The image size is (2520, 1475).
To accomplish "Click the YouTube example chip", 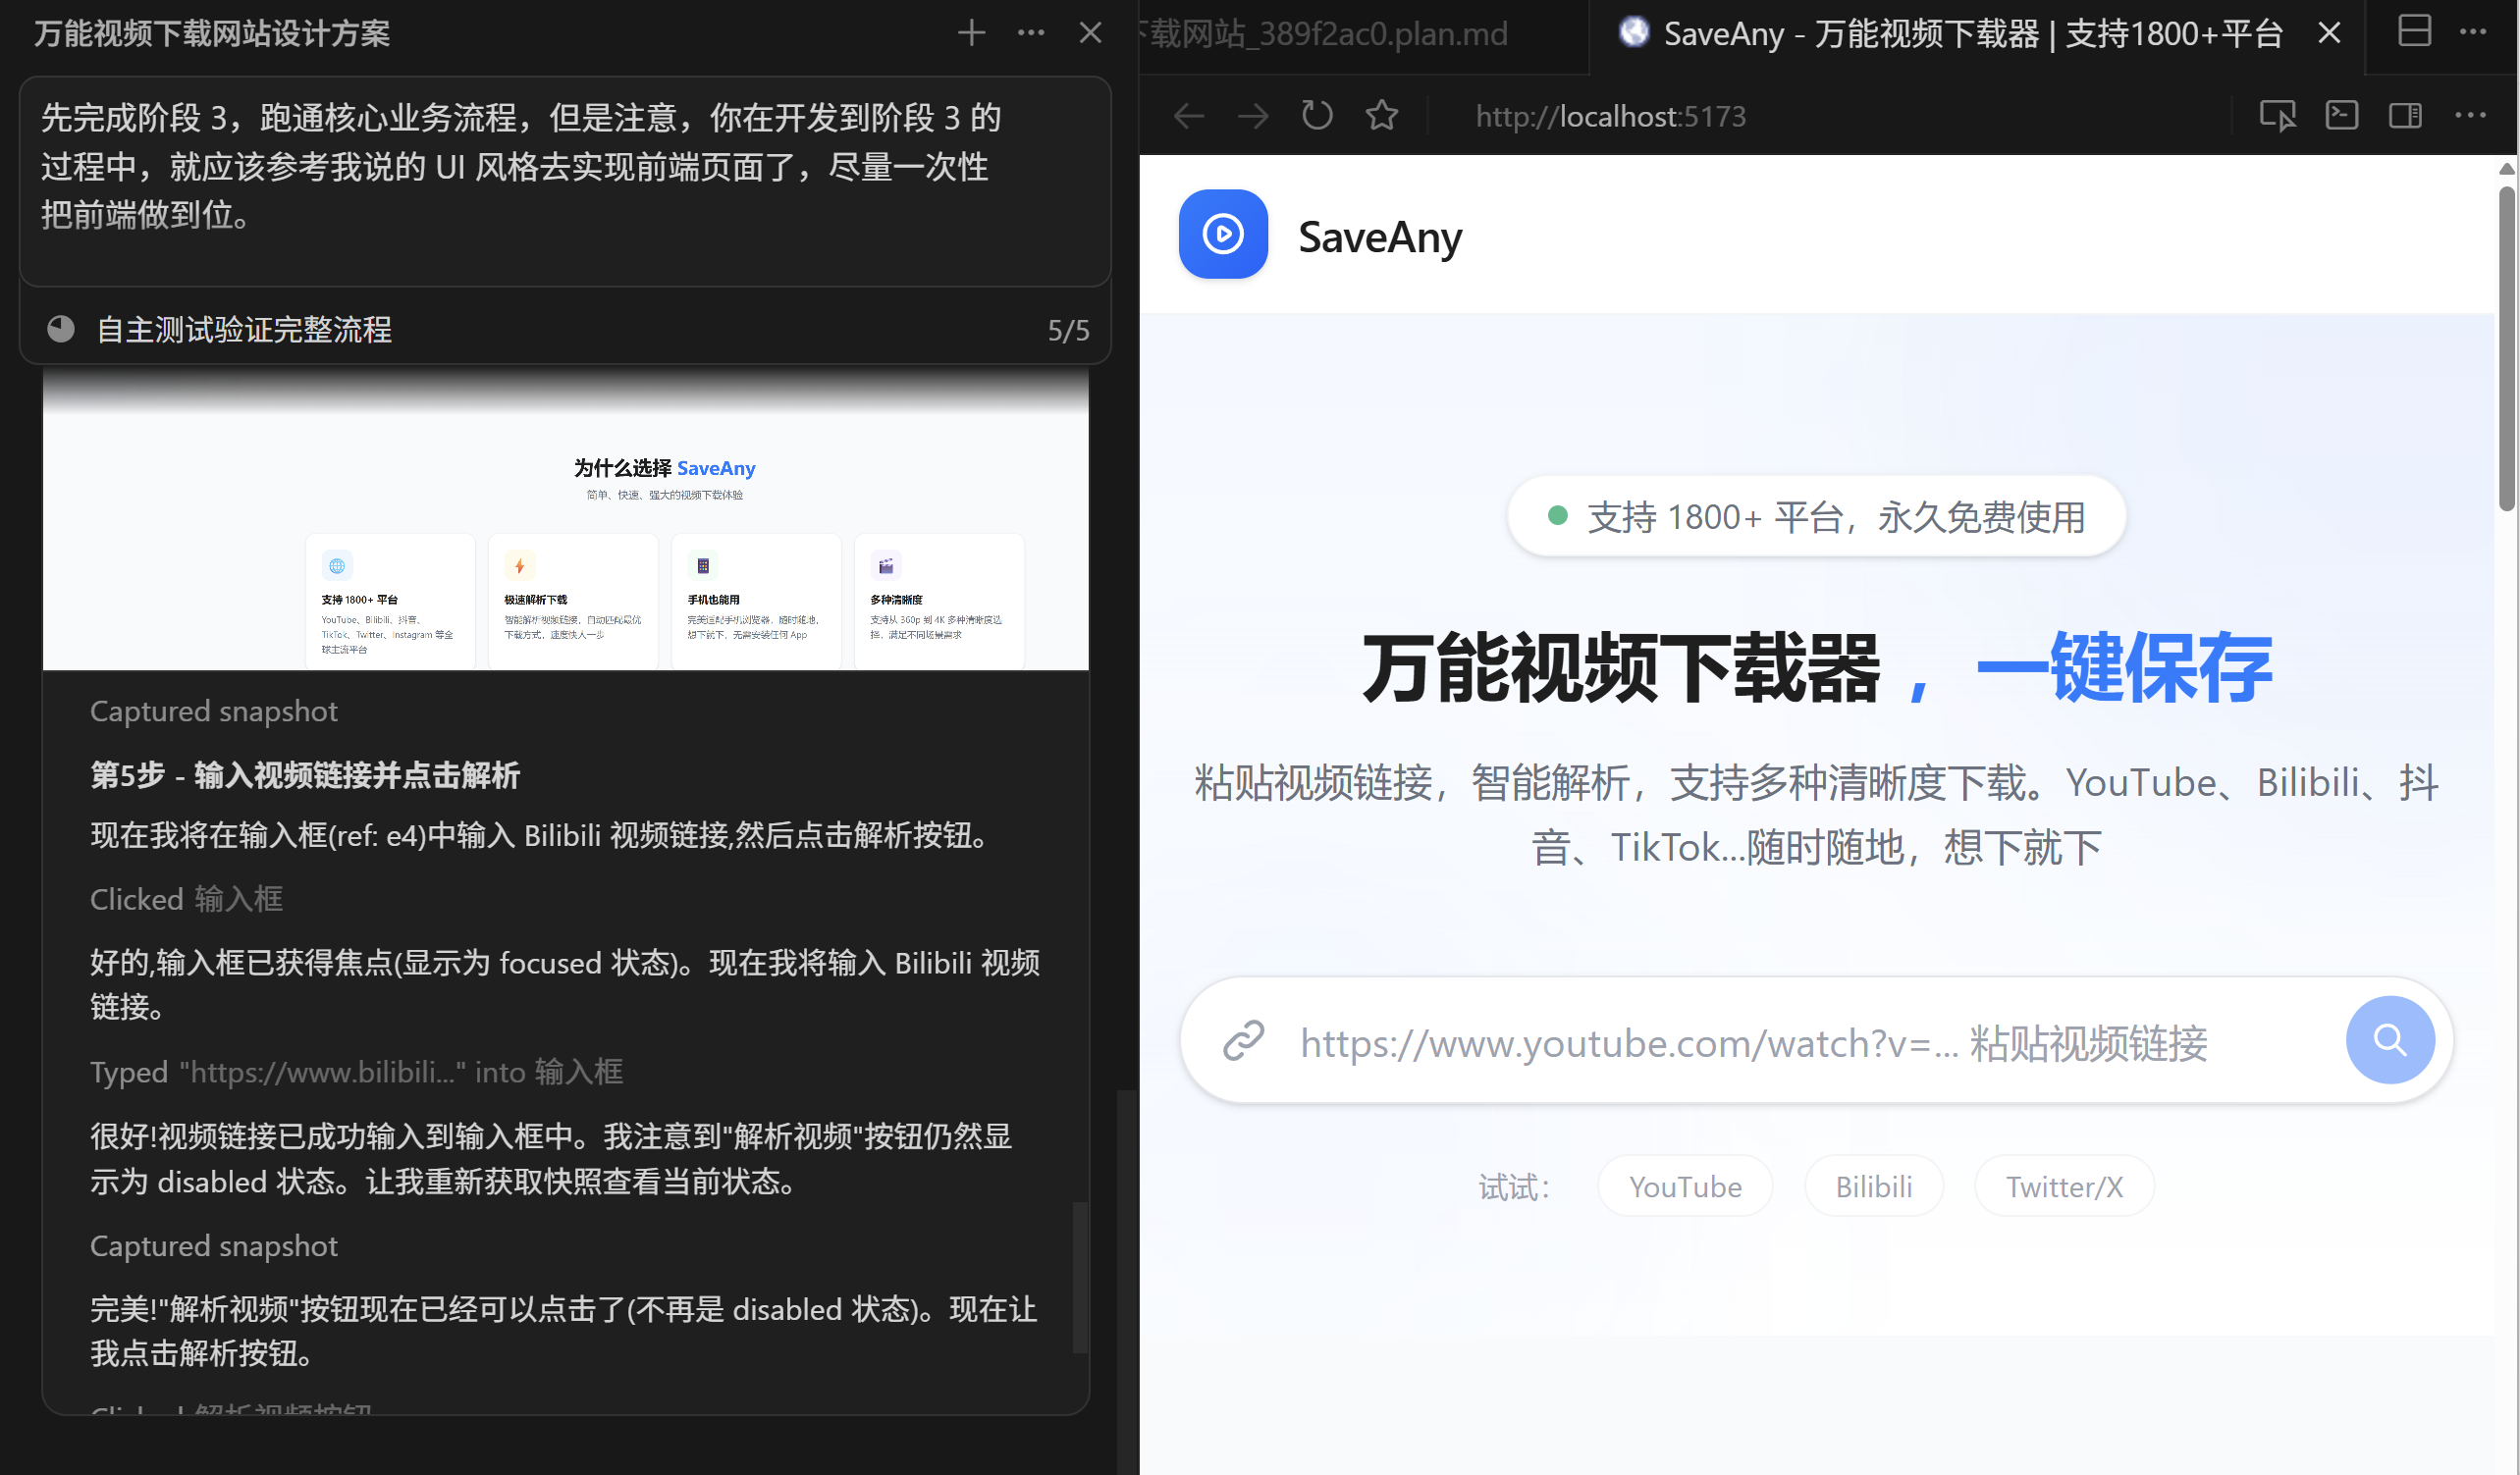I will coord(1685,1187).
